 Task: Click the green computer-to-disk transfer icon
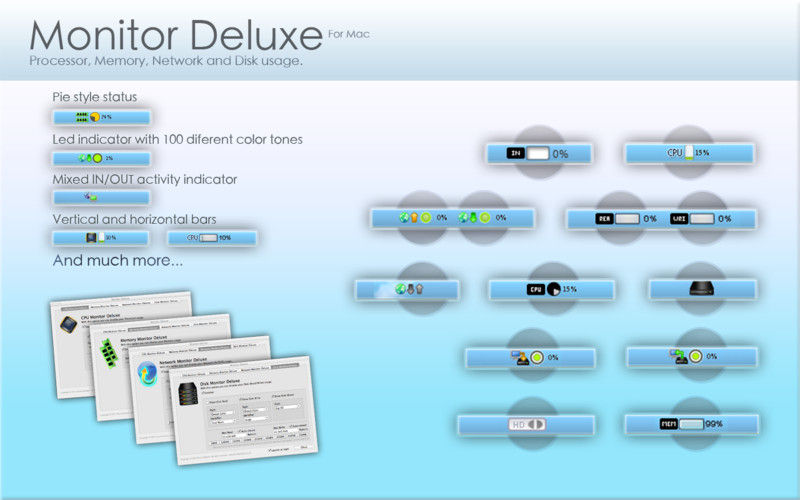(x=679, y=356)
